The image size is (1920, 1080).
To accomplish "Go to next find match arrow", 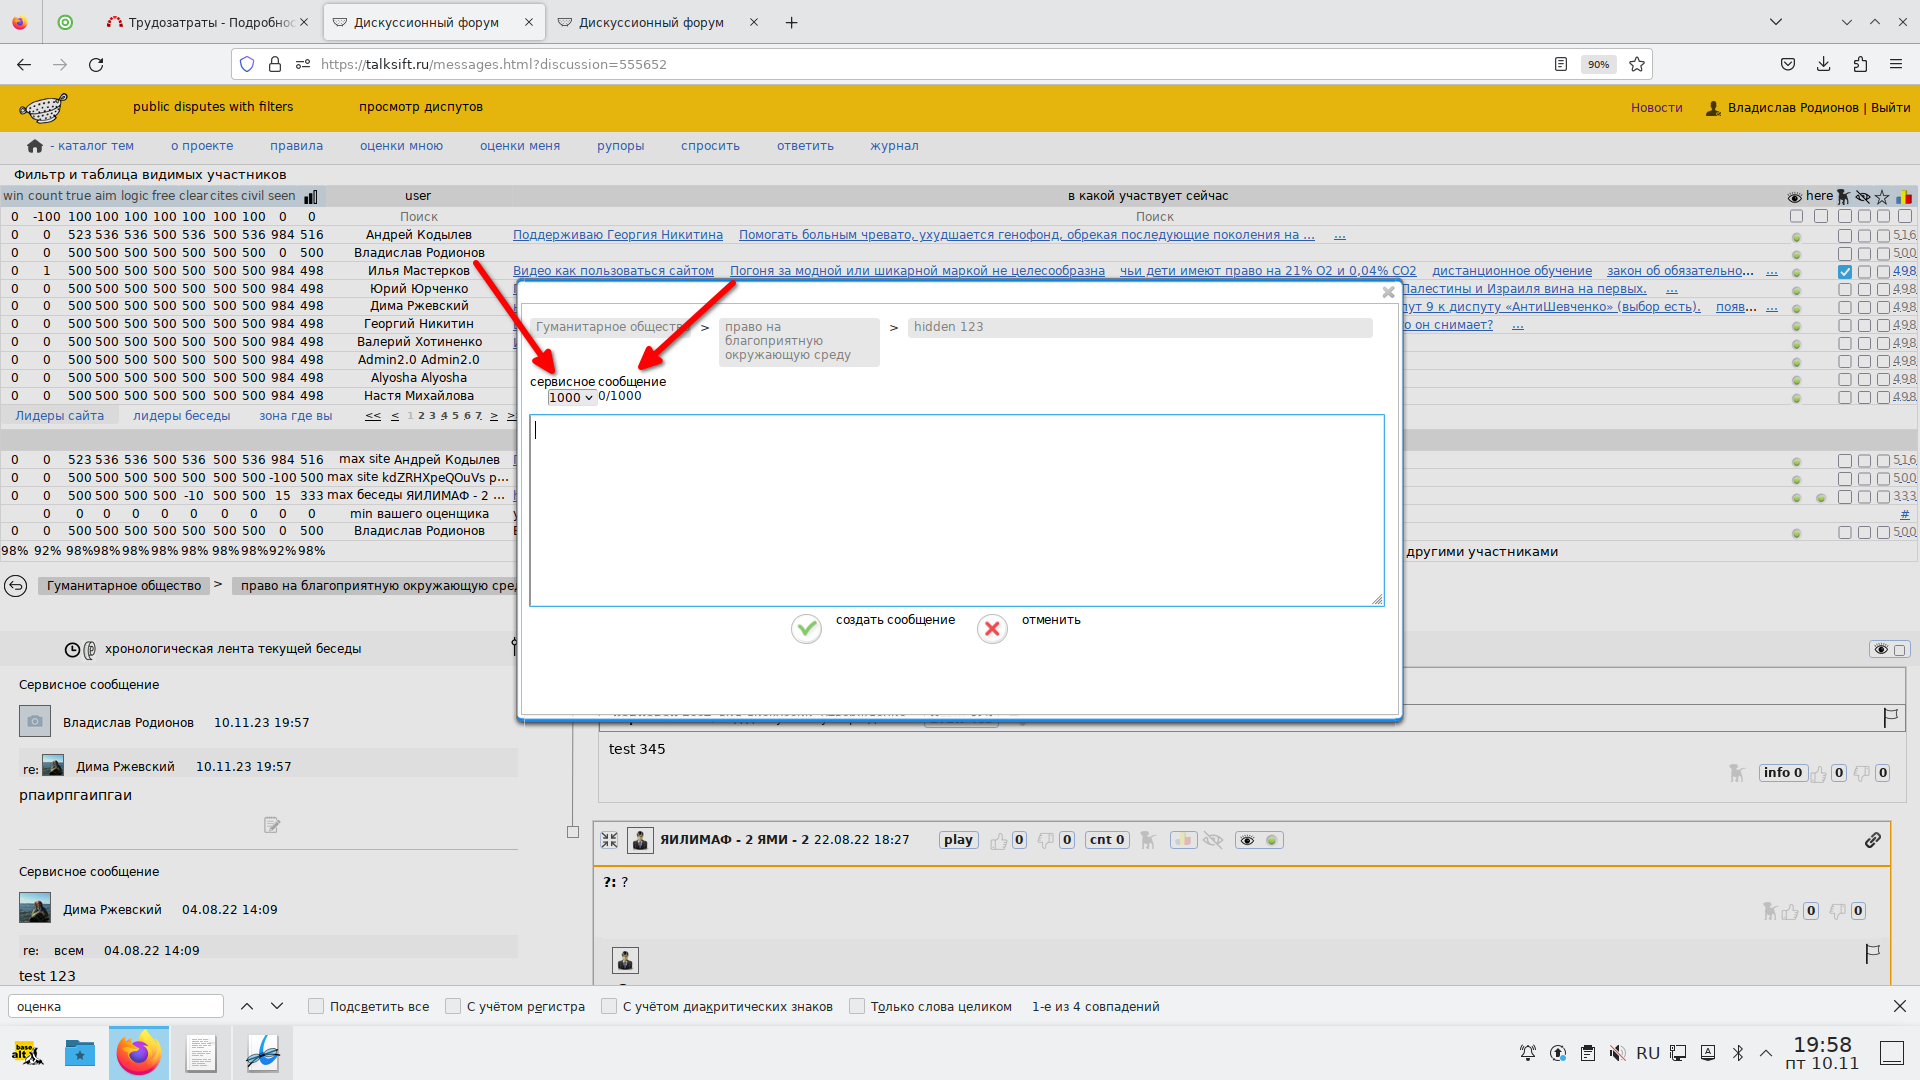I will point(277,1007).
